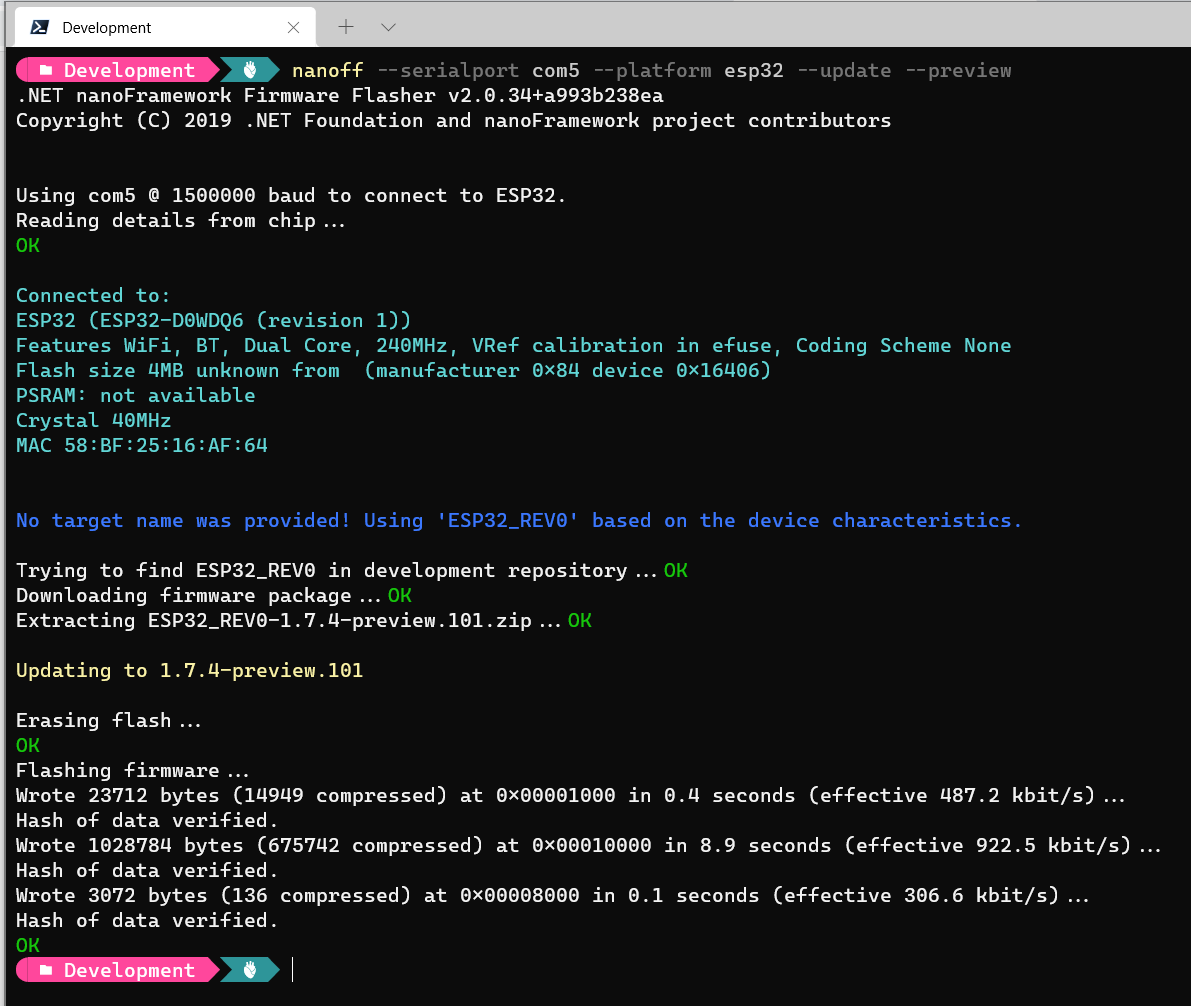Open a new tab with the plus button
The width and height of the screenshot is (1191, 1006).
pyautogui.click(x=346, y=27)
